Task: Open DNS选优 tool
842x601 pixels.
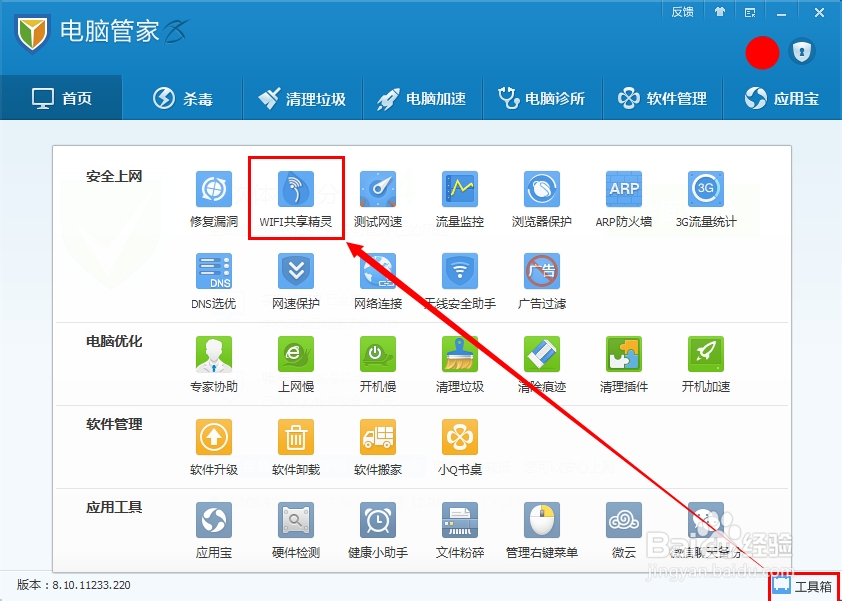Action: pyautogui.click(x=214, y=281)
